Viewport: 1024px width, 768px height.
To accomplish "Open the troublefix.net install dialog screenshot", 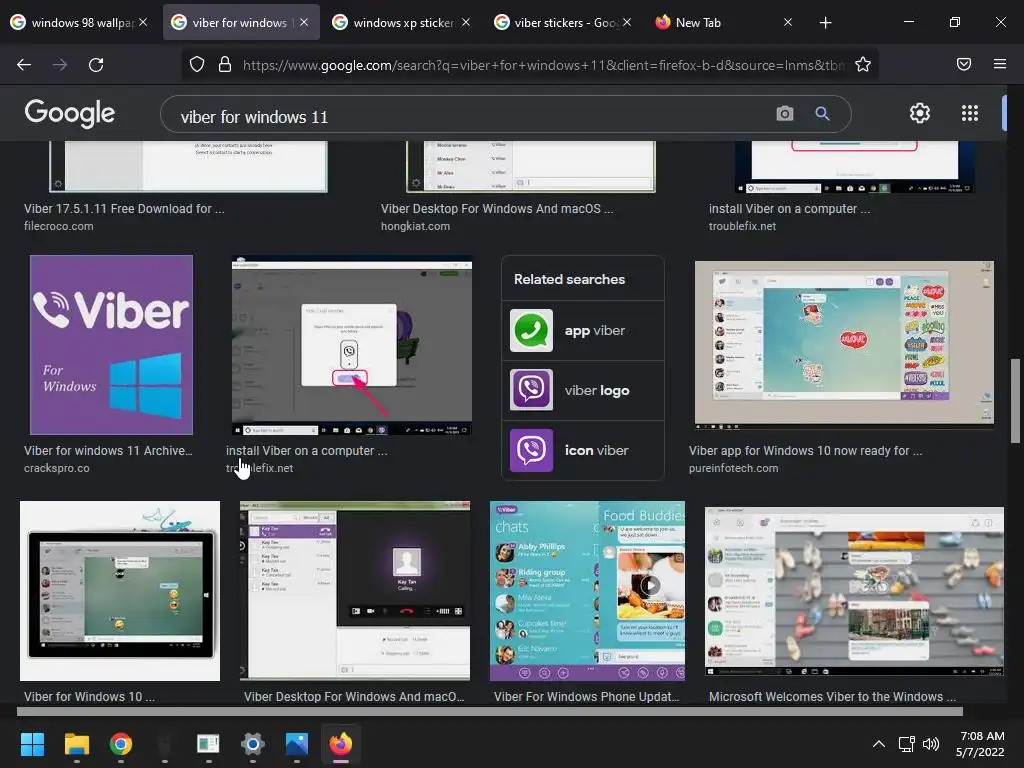I will coord(352,345).
